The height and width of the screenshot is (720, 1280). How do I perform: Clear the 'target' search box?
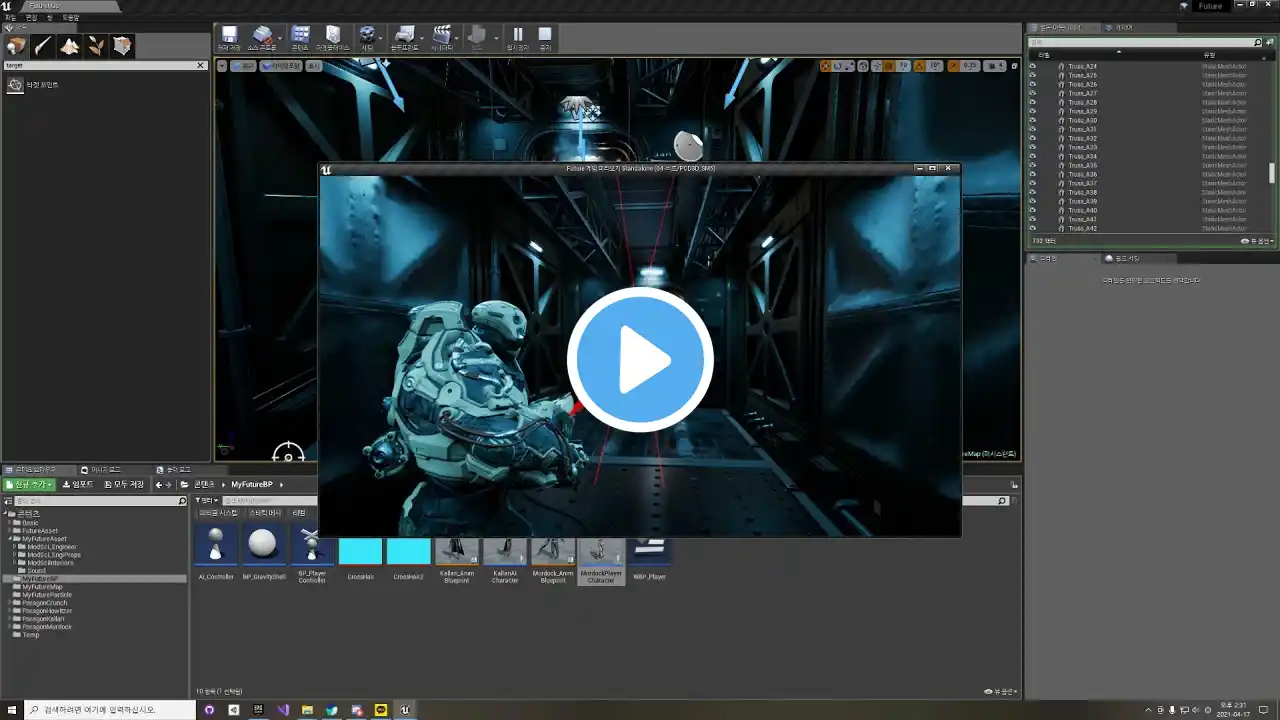tap(200, 65)
